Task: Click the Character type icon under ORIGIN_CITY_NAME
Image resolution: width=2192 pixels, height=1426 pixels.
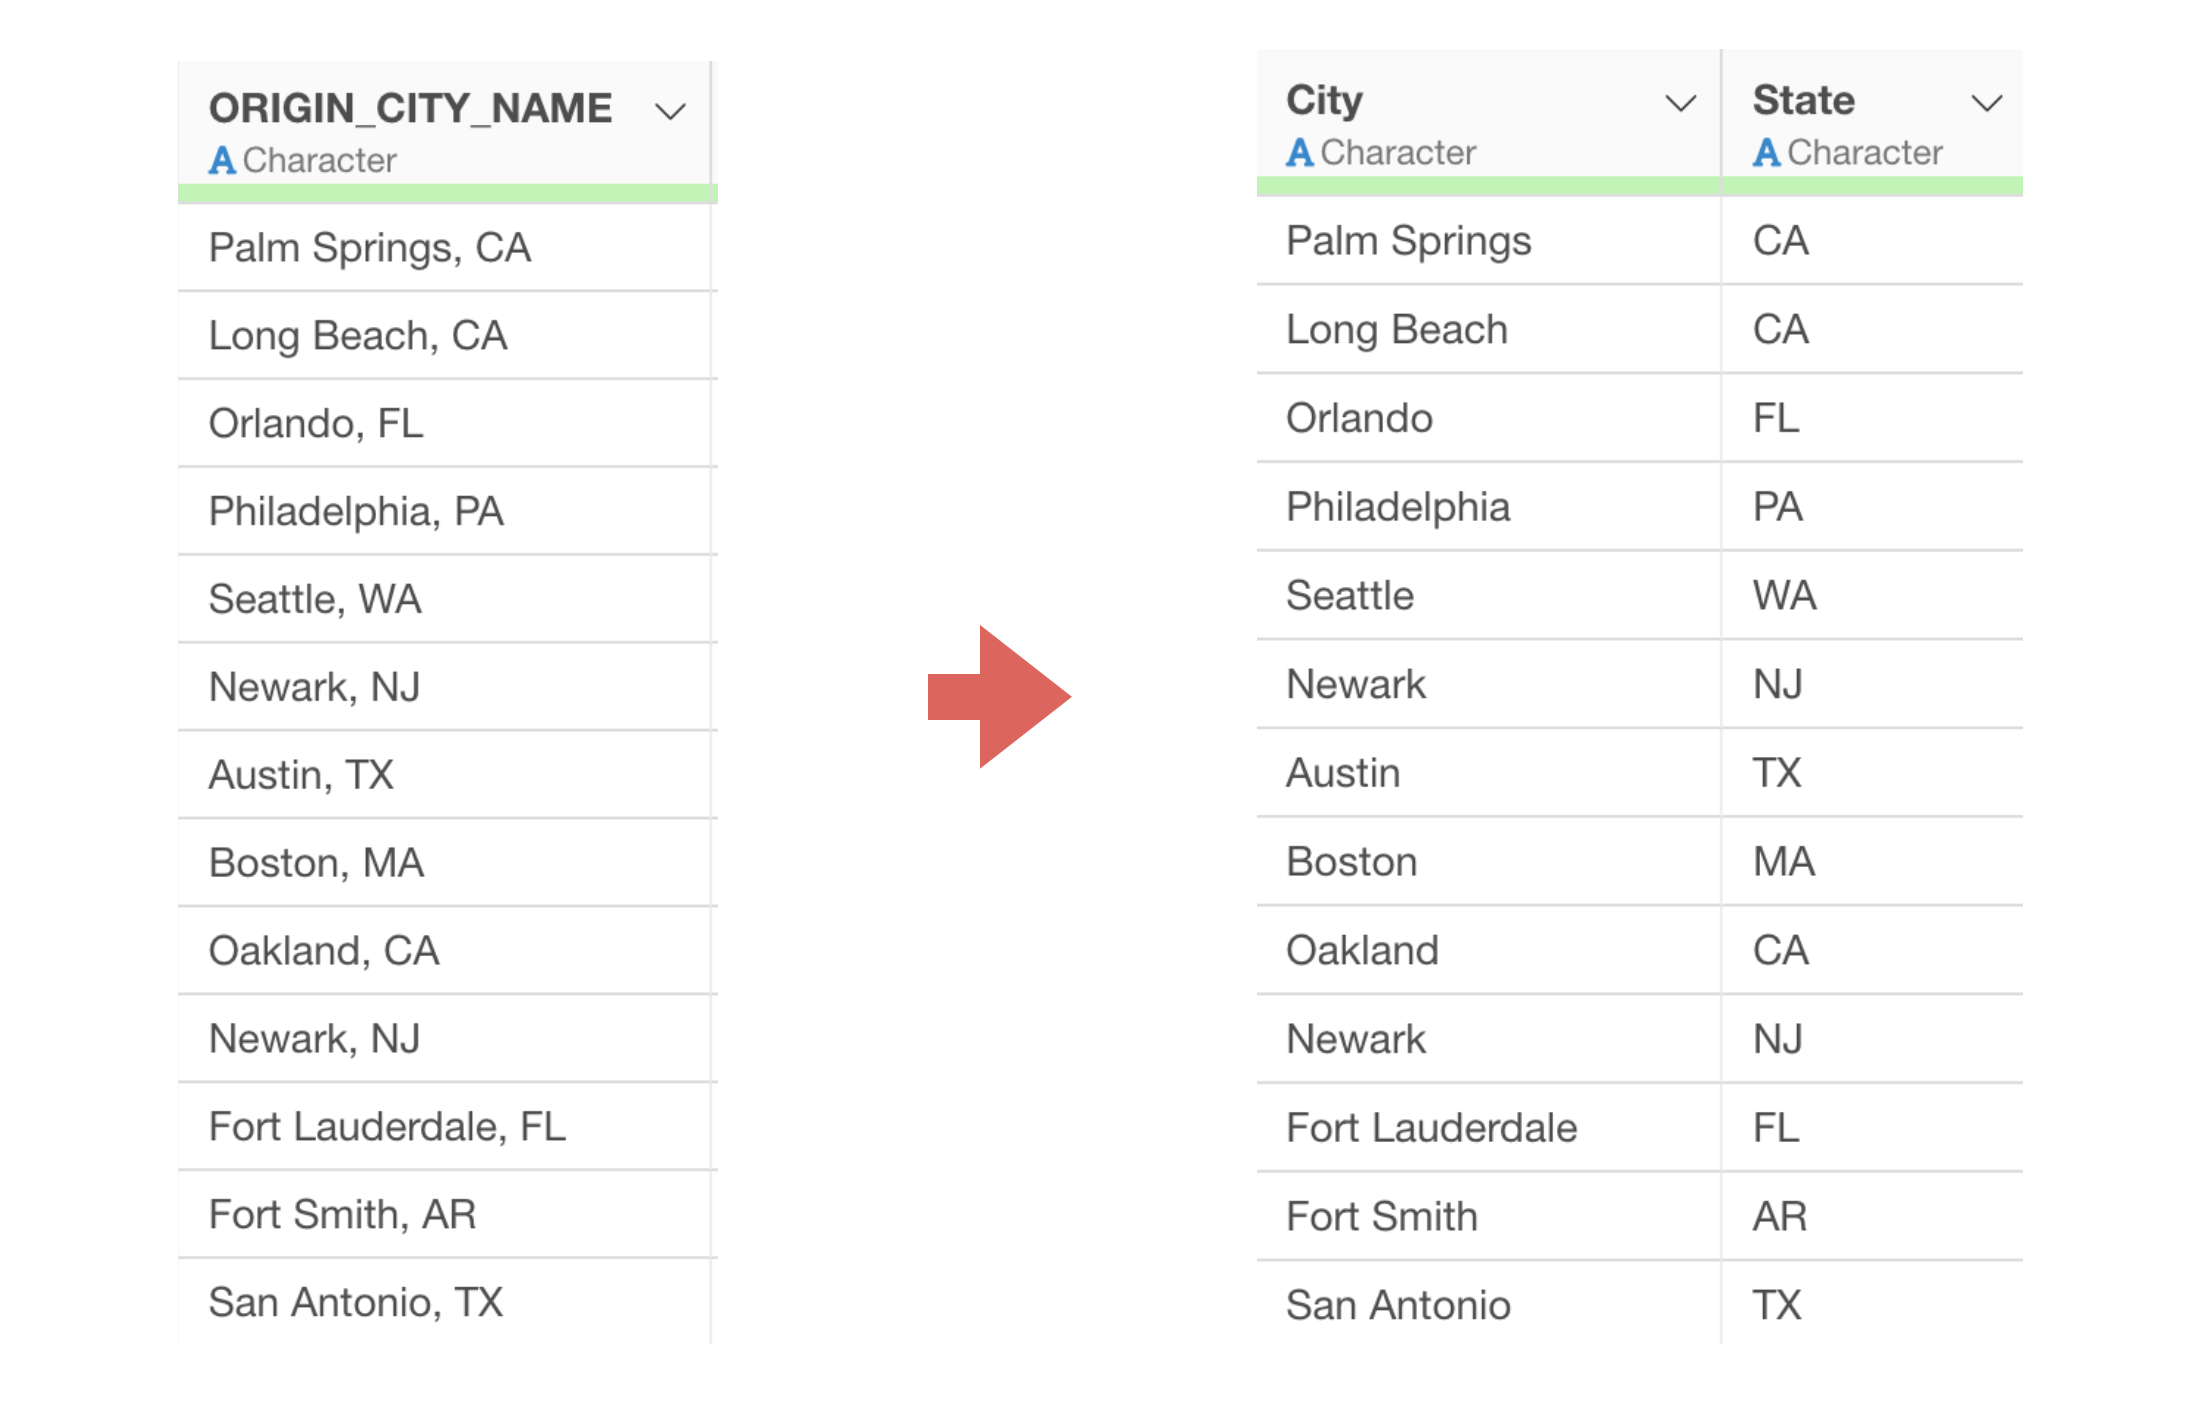Action: point(222,160)
